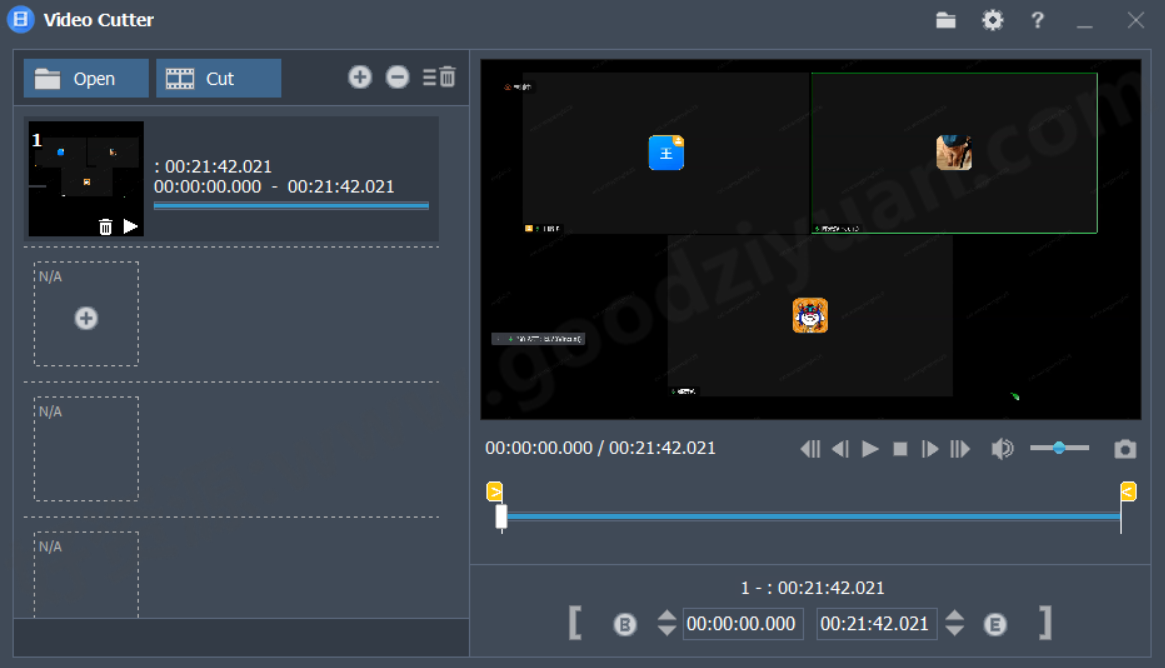Select the Cut tool in the toolbar

218,78
